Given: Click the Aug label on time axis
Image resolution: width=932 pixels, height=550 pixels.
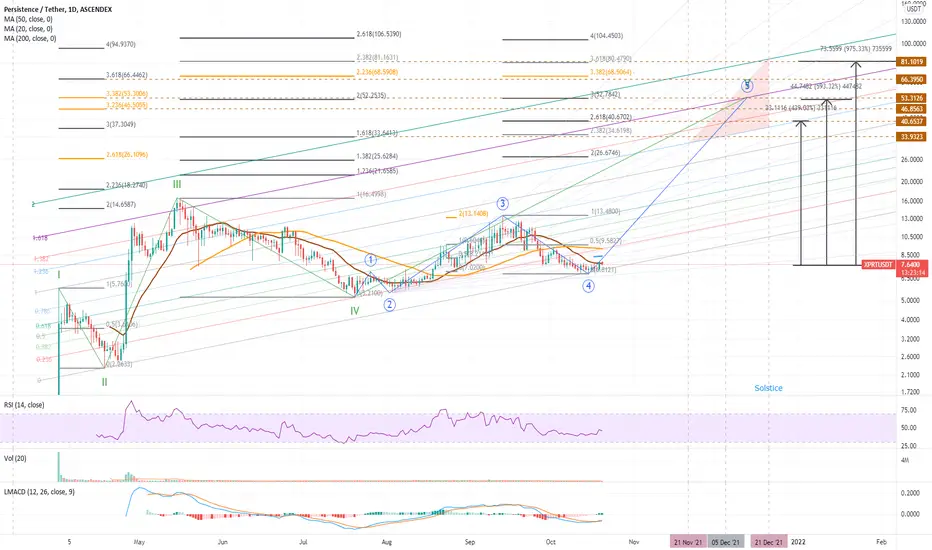Looking at the screenshot, I should (x=387, y=542).
